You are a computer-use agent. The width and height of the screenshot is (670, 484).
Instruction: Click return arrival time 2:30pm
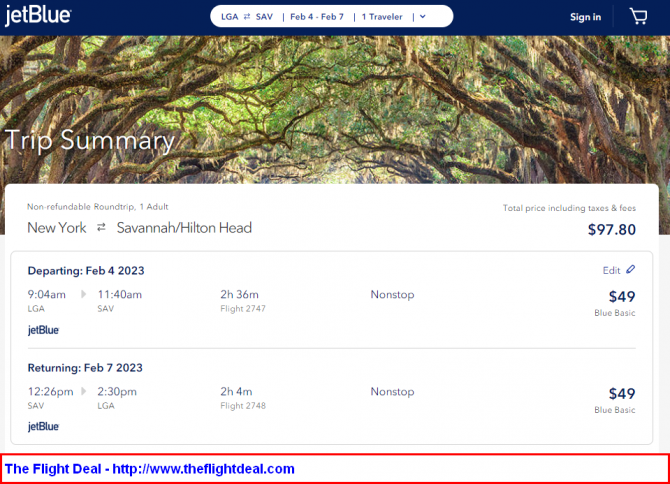coord(117,392)
